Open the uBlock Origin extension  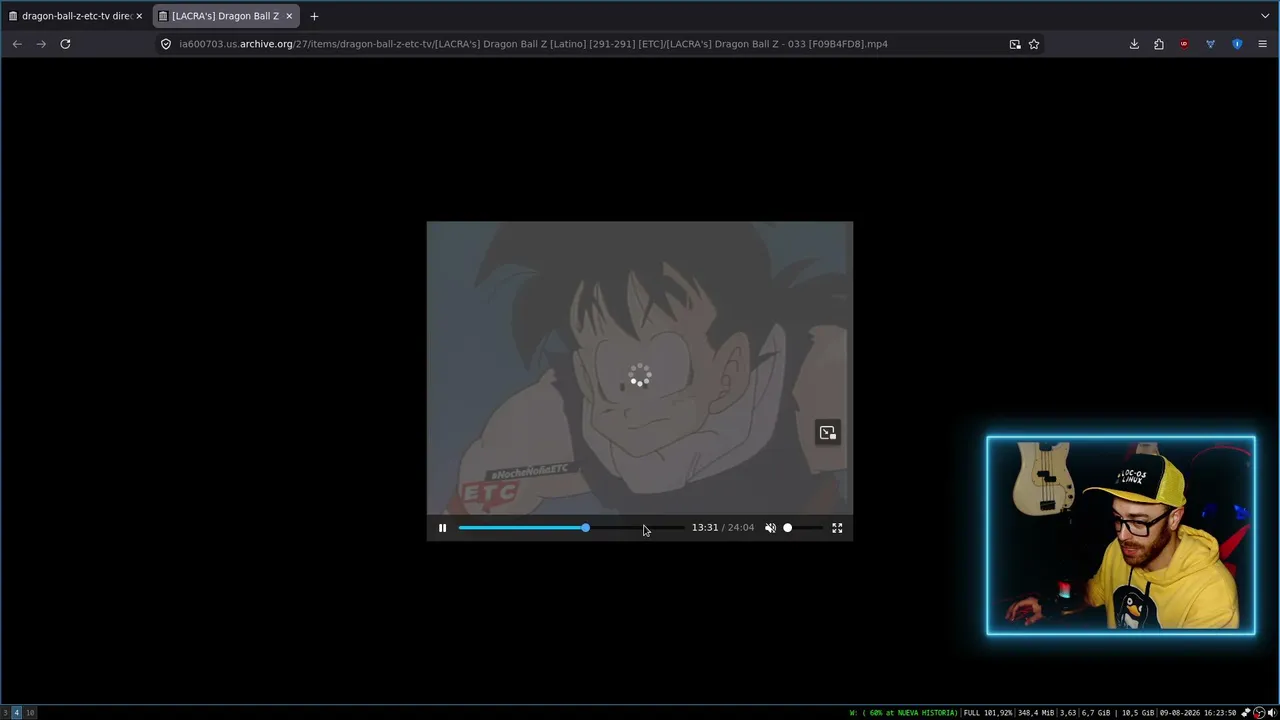(1185, 44)
